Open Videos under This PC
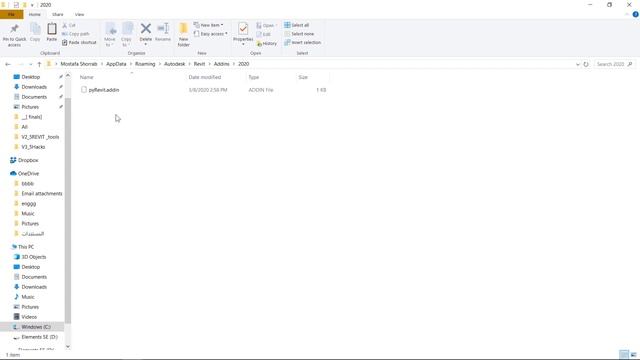This screenshot has width=640, height=360. coord(29,317)
